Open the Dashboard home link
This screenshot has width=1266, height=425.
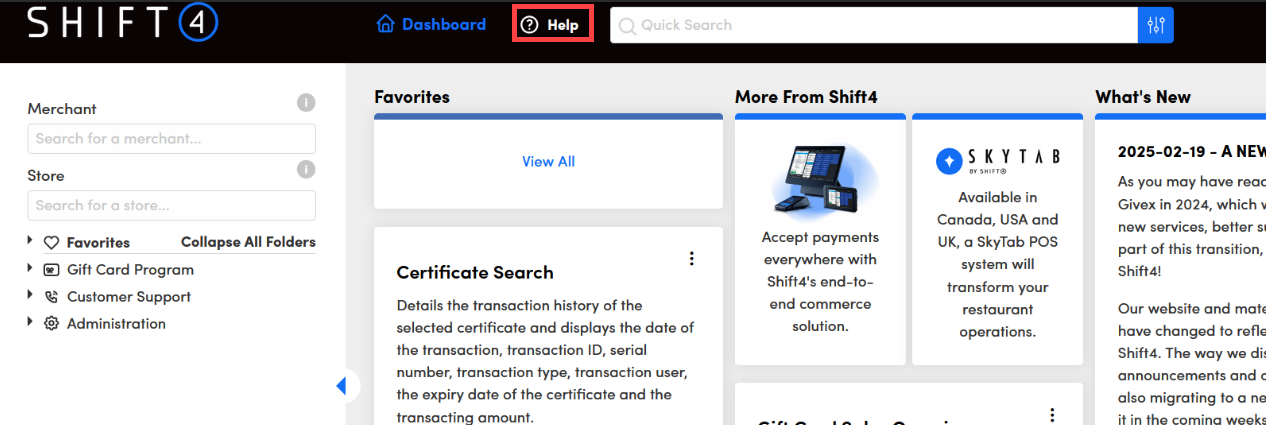click(431, 24)
